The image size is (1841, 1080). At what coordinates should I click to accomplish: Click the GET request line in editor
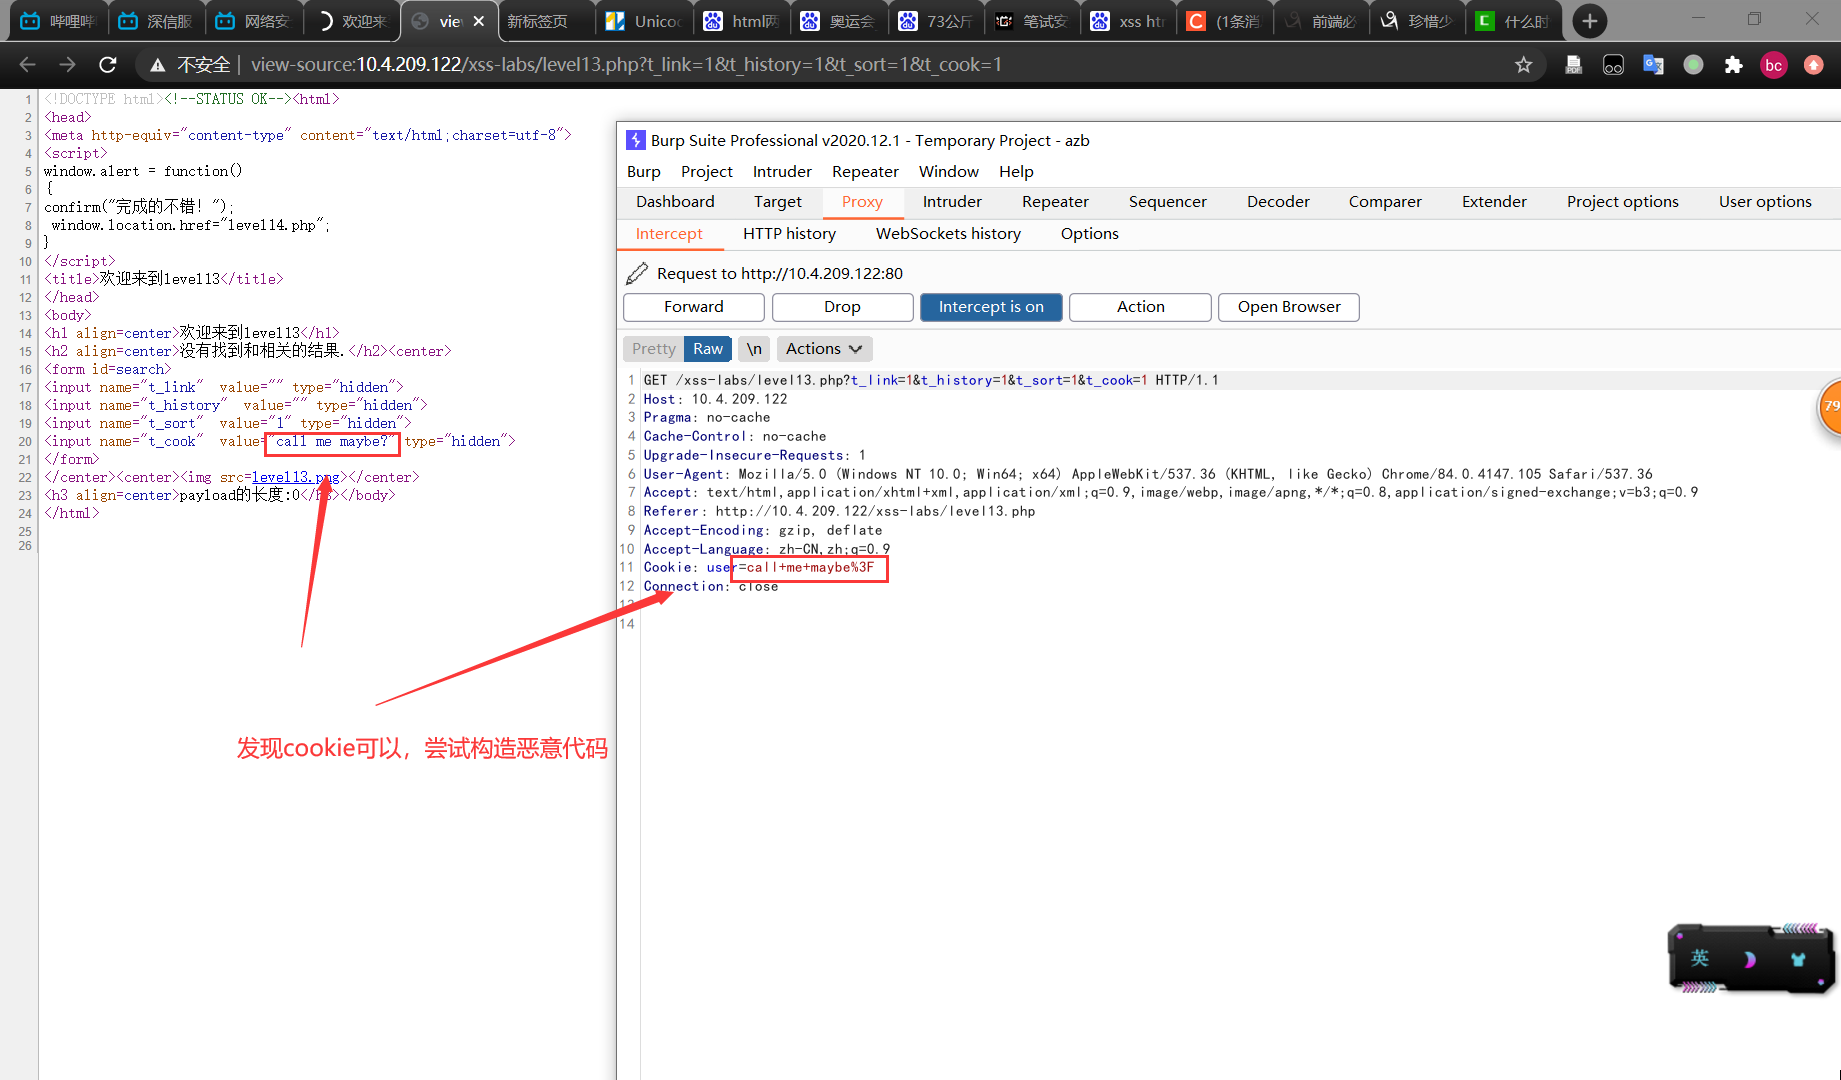point(930,380)
